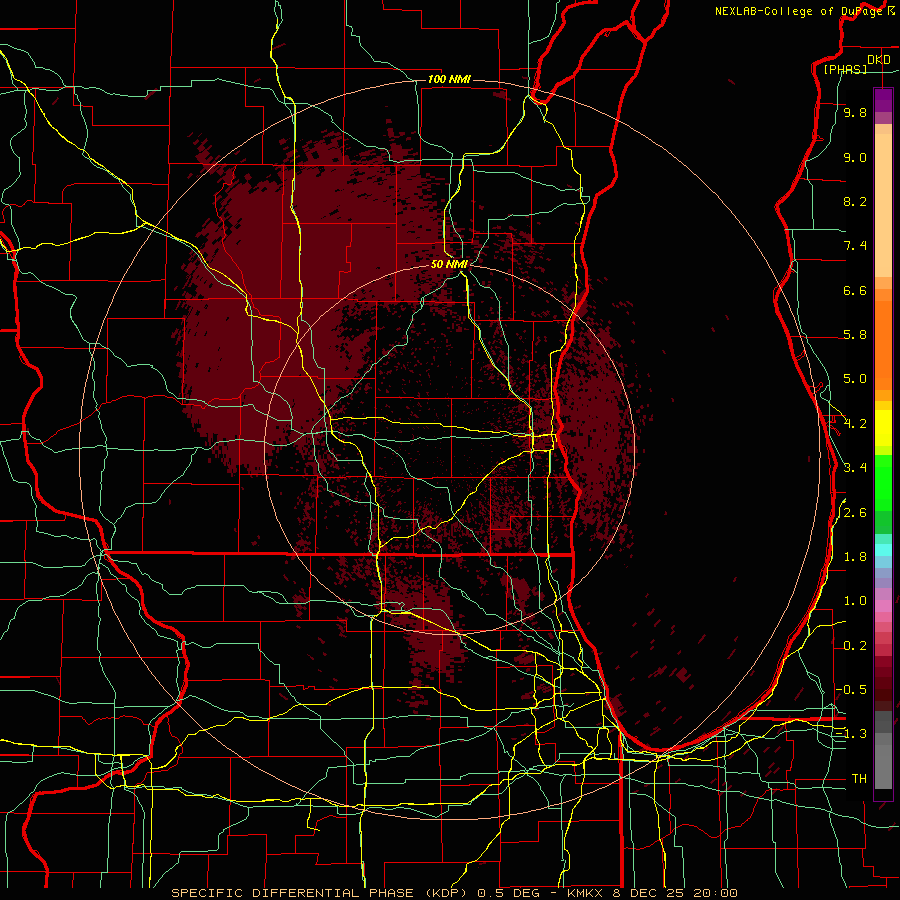Image resolution: width=900 pixels, height=900 pixels.
Task: Pick the purple segment of the color bar
Action: [x=883, y=100]
